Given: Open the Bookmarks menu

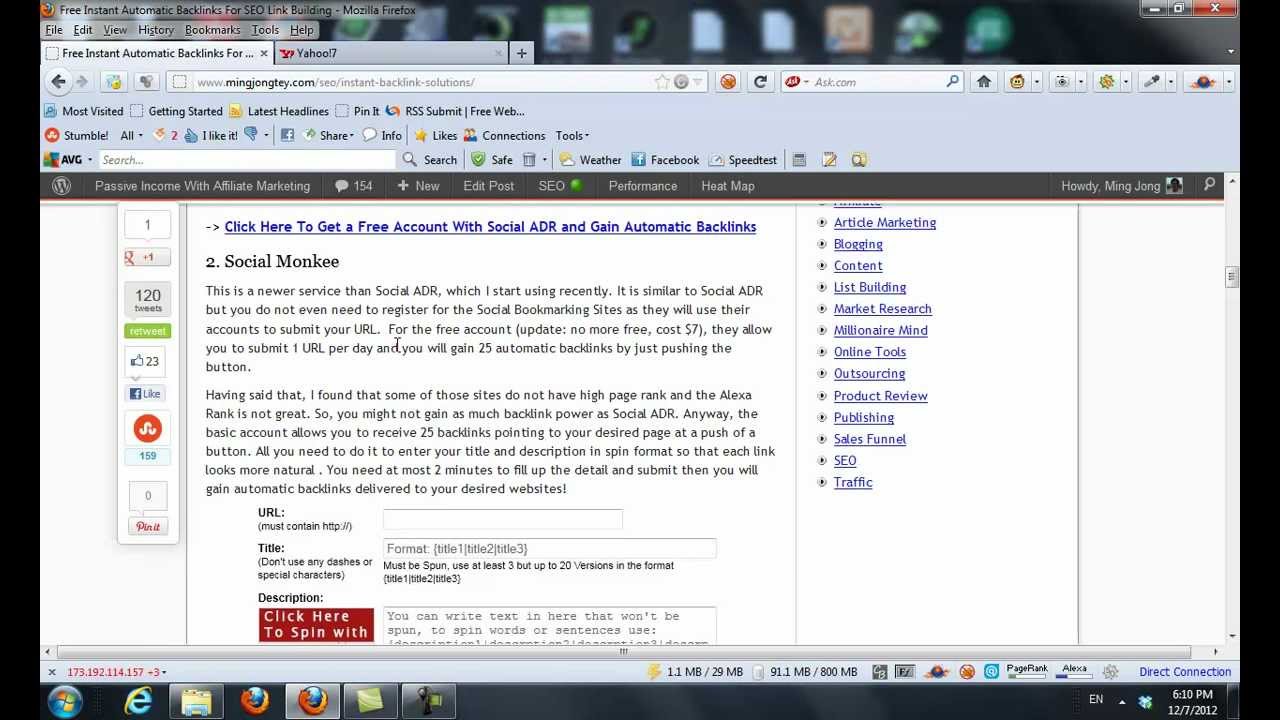Looking at the screenshot, I should point(212,30).
